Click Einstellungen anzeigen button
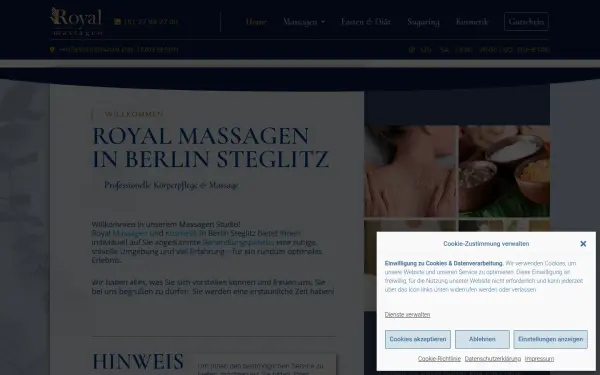 pos(550,339)
